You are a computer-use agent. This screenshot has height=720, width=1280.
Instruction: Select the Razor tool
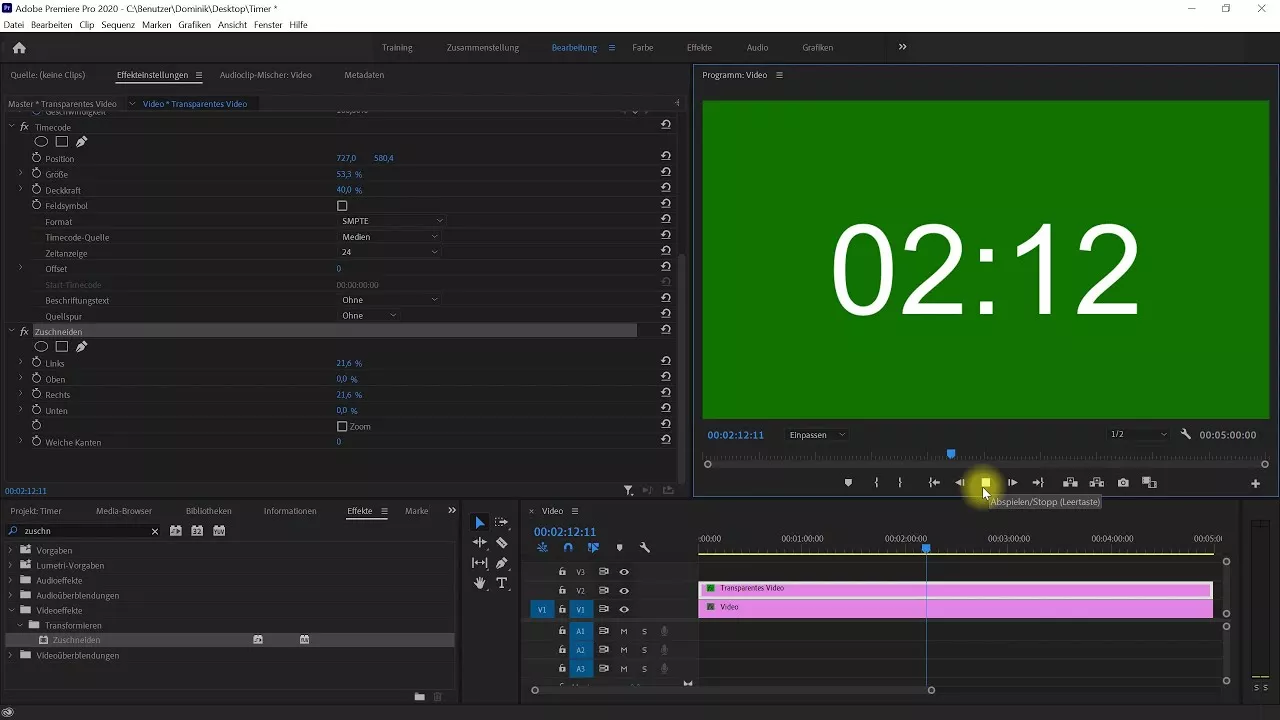(x=501, y=542)
